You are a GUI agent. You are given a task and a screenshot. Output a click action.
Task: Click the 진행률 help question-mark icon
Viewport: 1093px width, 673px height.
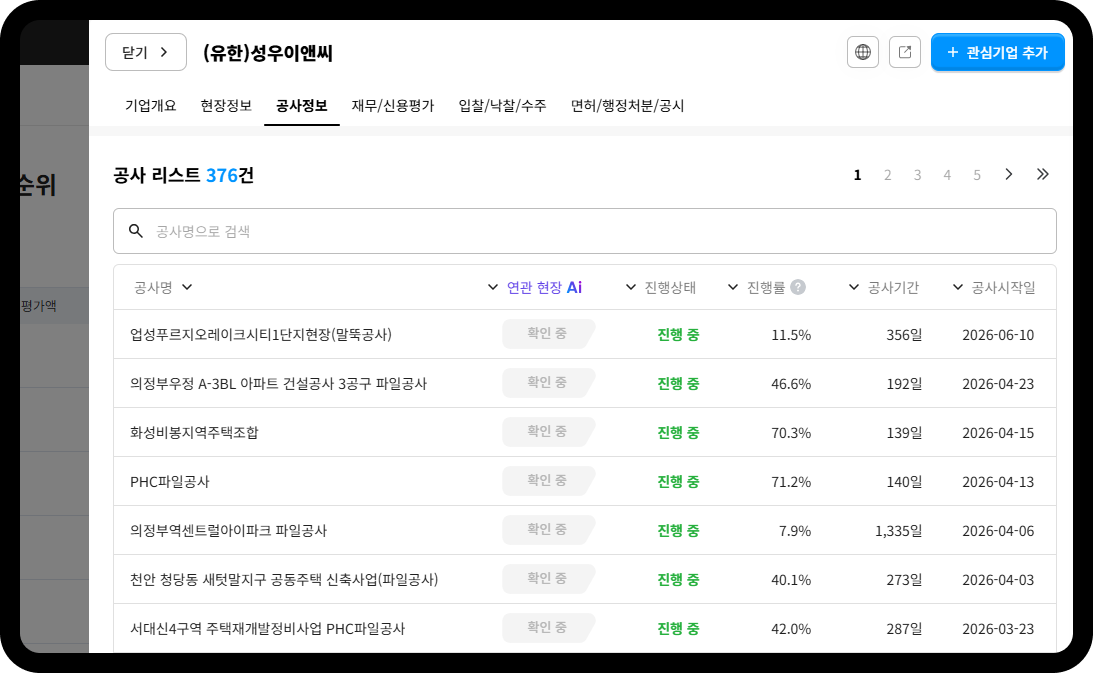coord(798,287)
